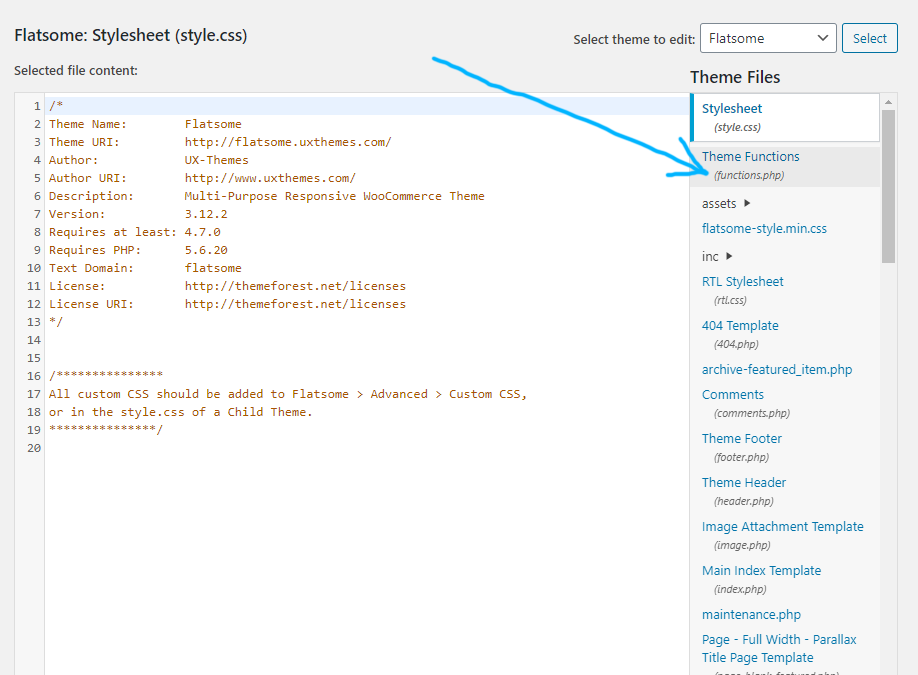Open flatsome-style.min.css file

(764, 229)
